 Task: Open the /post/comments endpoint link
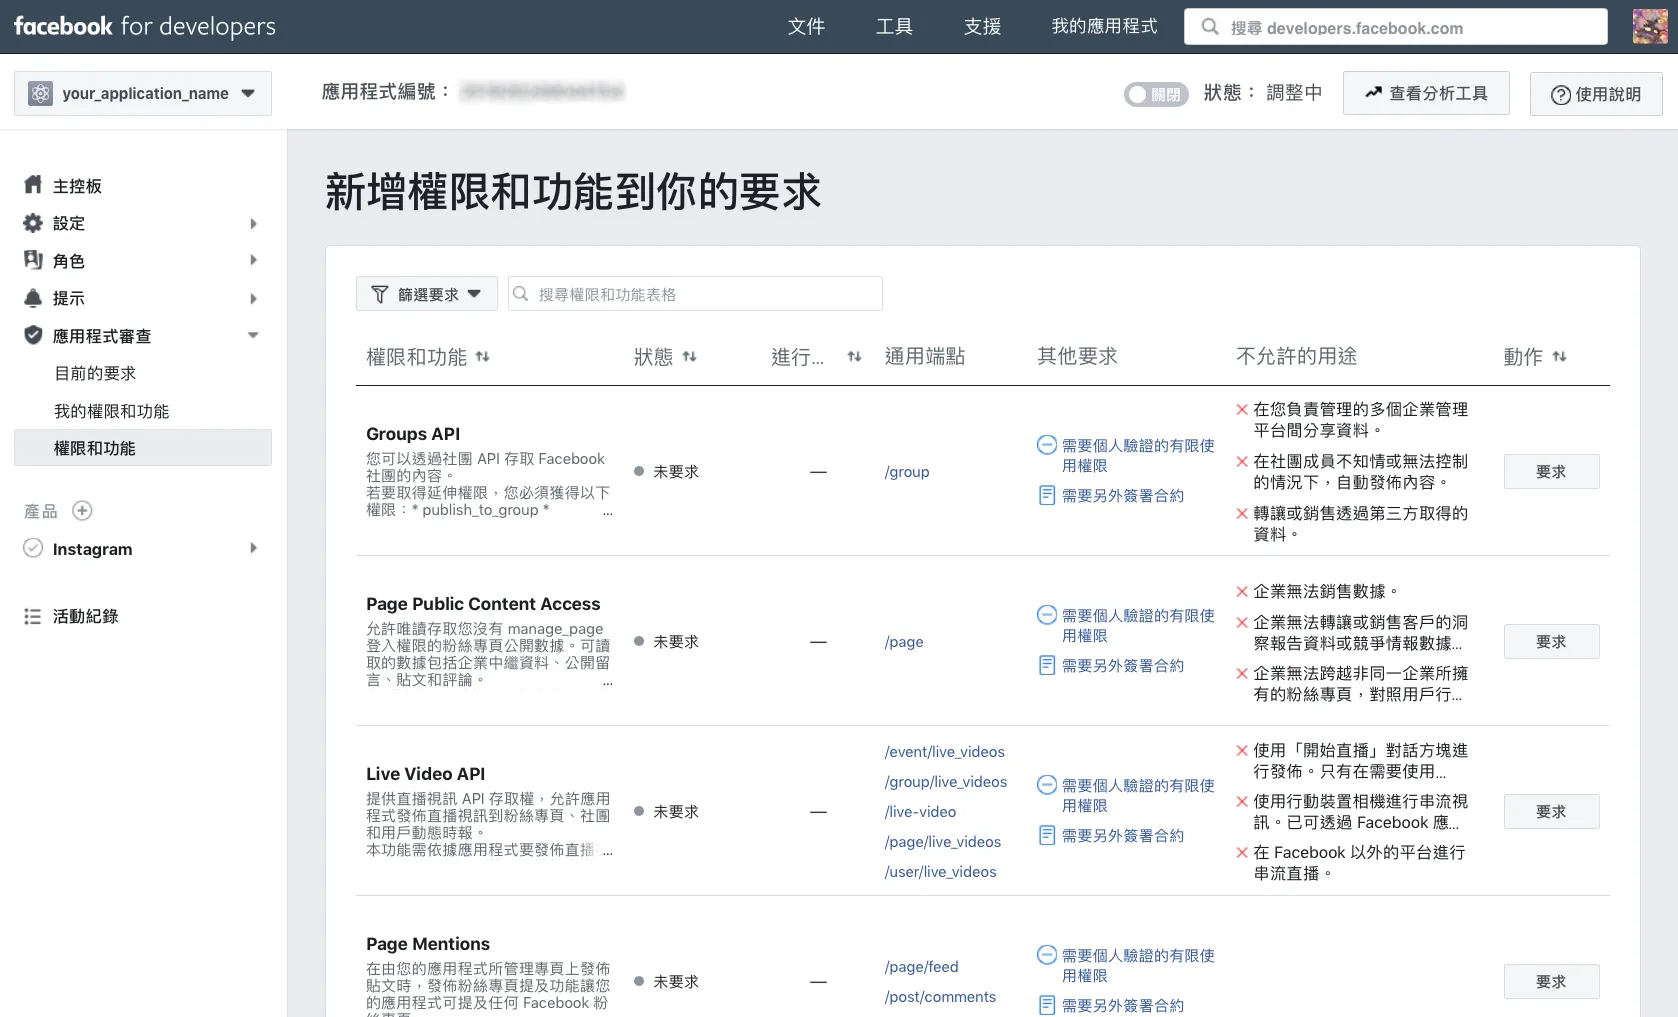point(940,997)
